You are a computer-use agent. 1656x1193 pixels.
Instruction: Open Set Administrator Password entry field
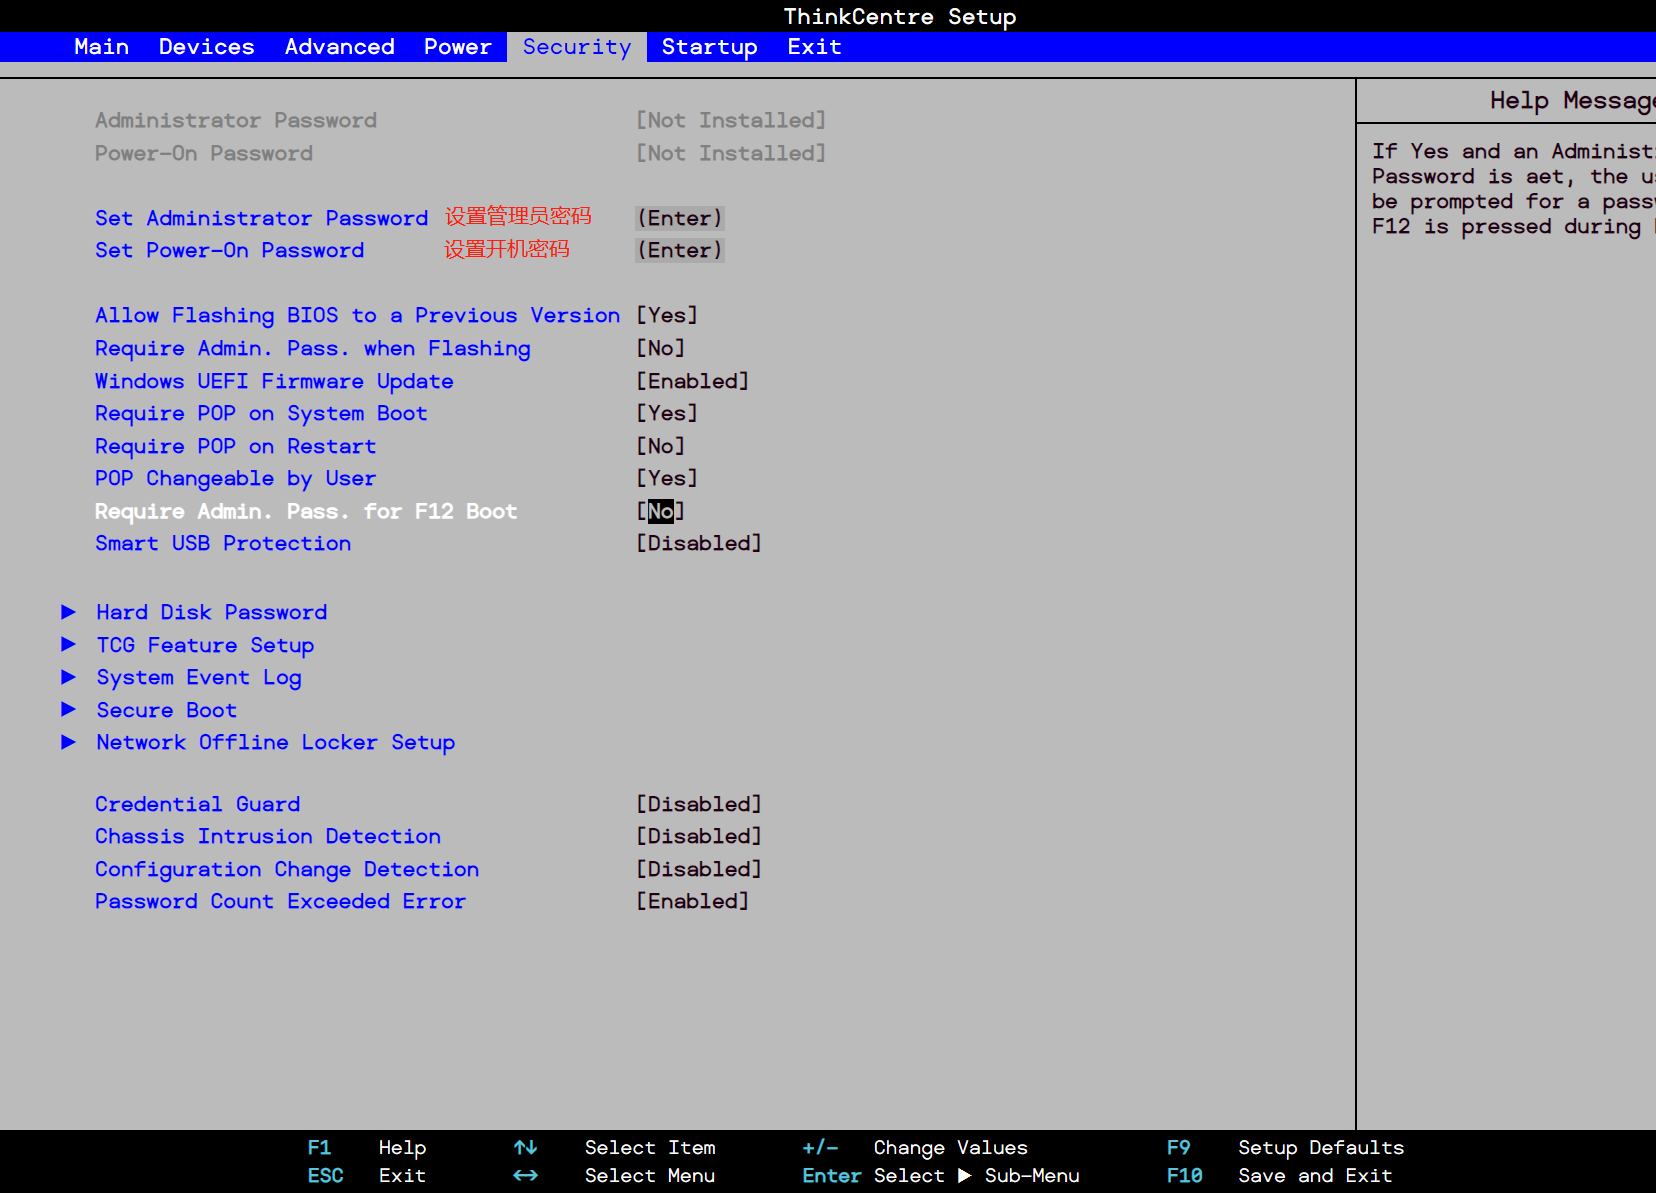[679, 217]
